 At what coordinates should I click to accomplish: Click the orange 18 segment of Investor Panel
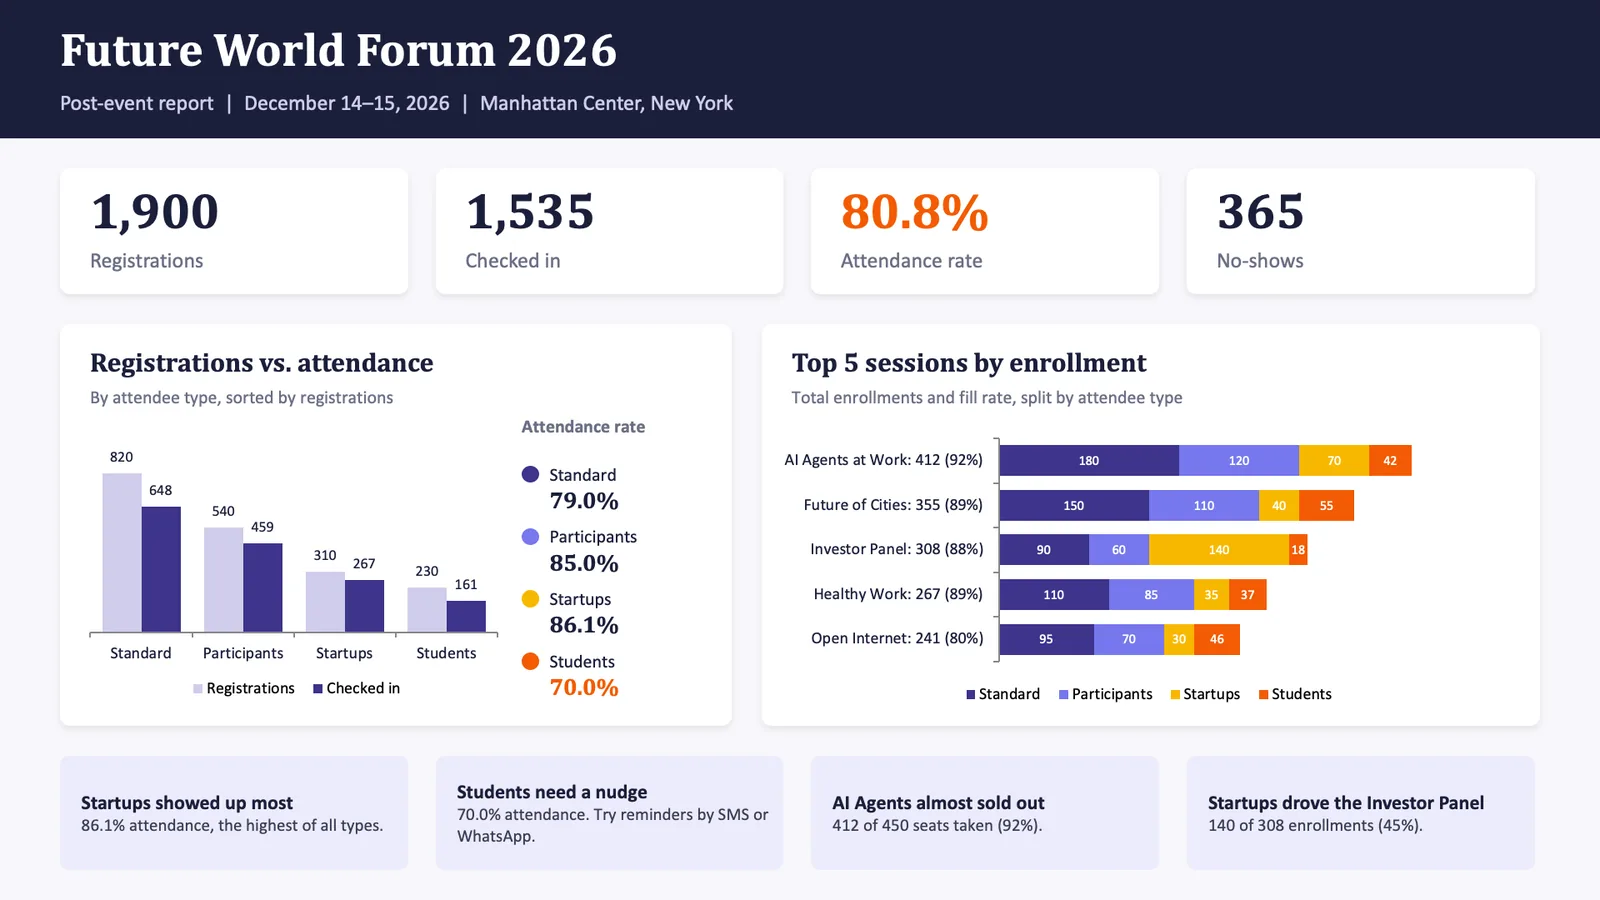point(1298,549)
